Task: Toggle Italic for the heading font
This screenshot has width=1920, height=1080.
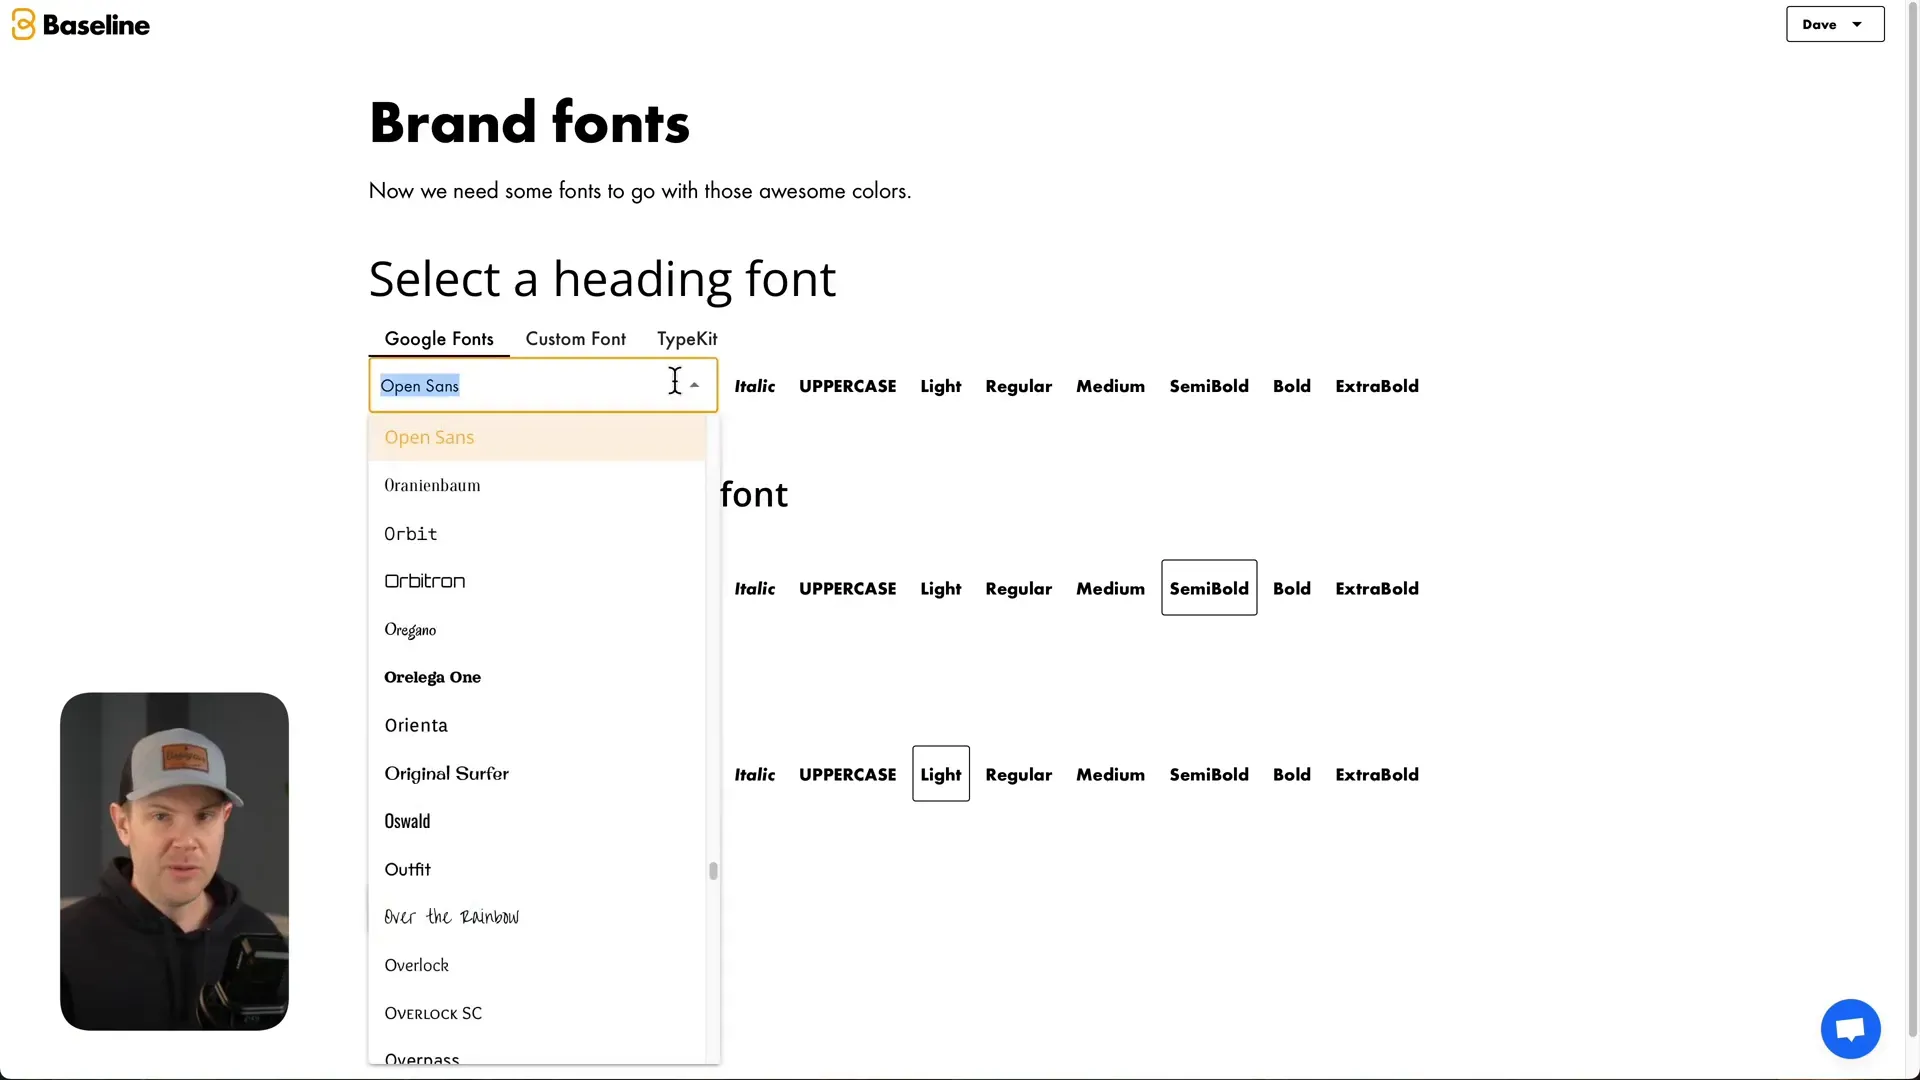Action: (754, 386)
